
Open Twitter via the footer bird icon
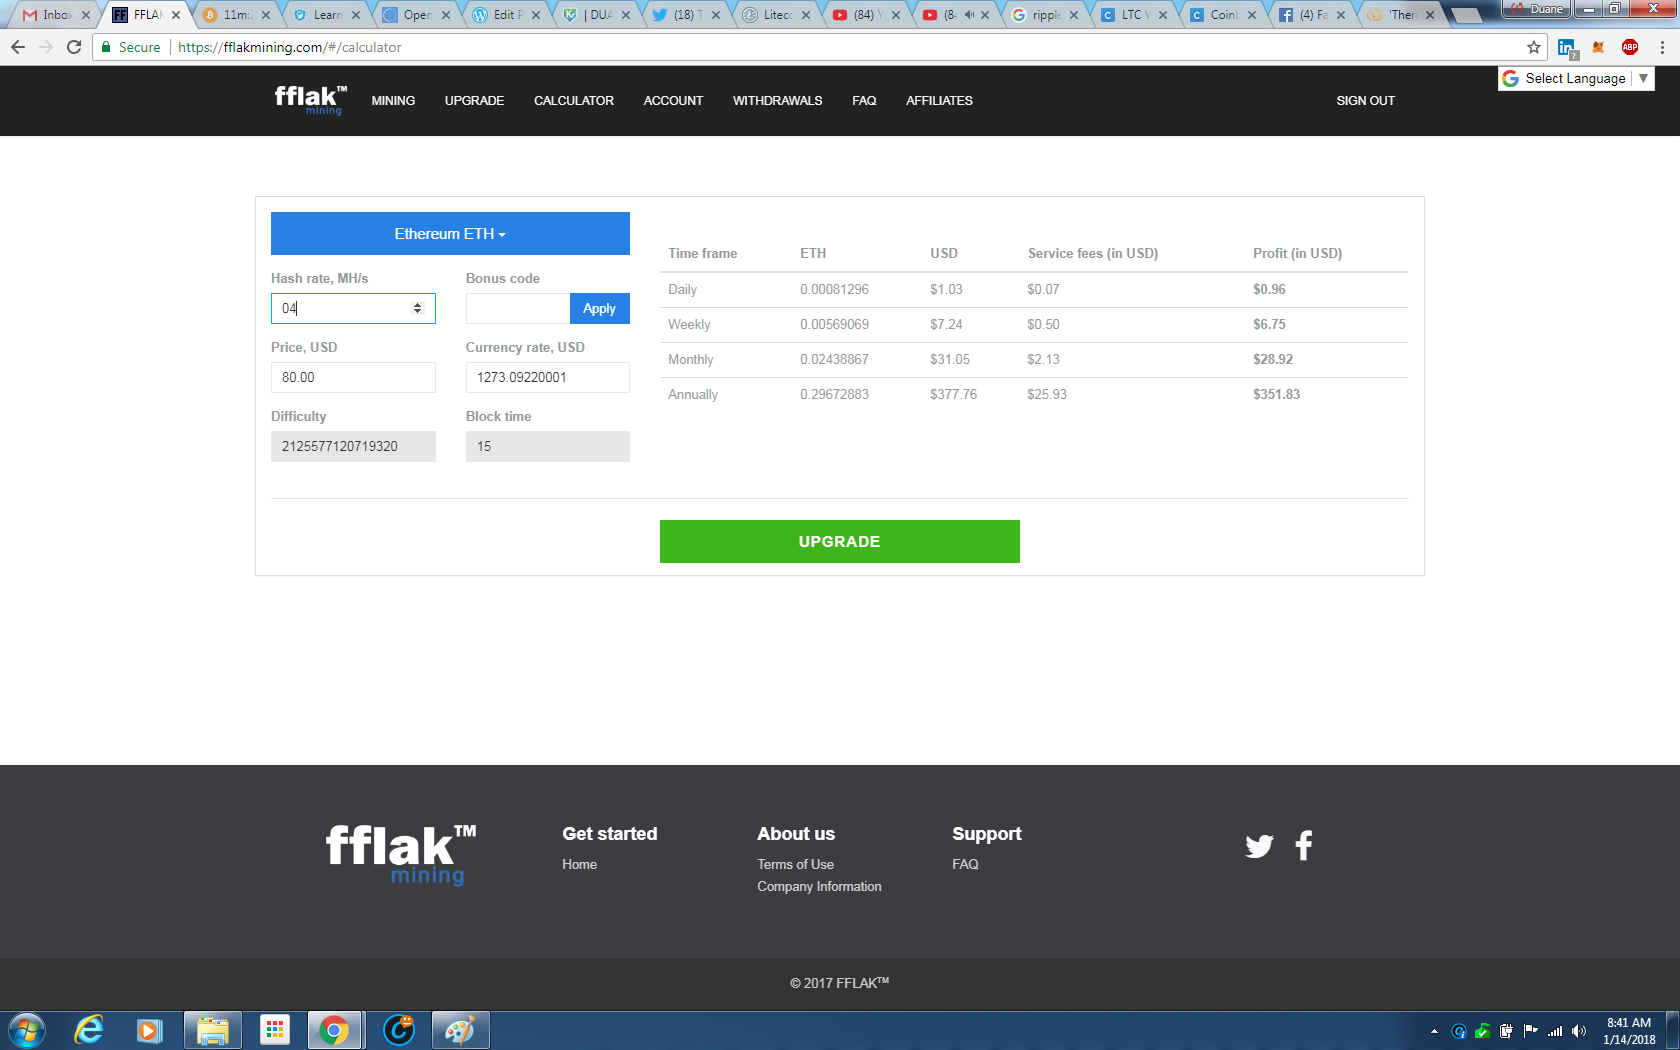click(1259, 845)
